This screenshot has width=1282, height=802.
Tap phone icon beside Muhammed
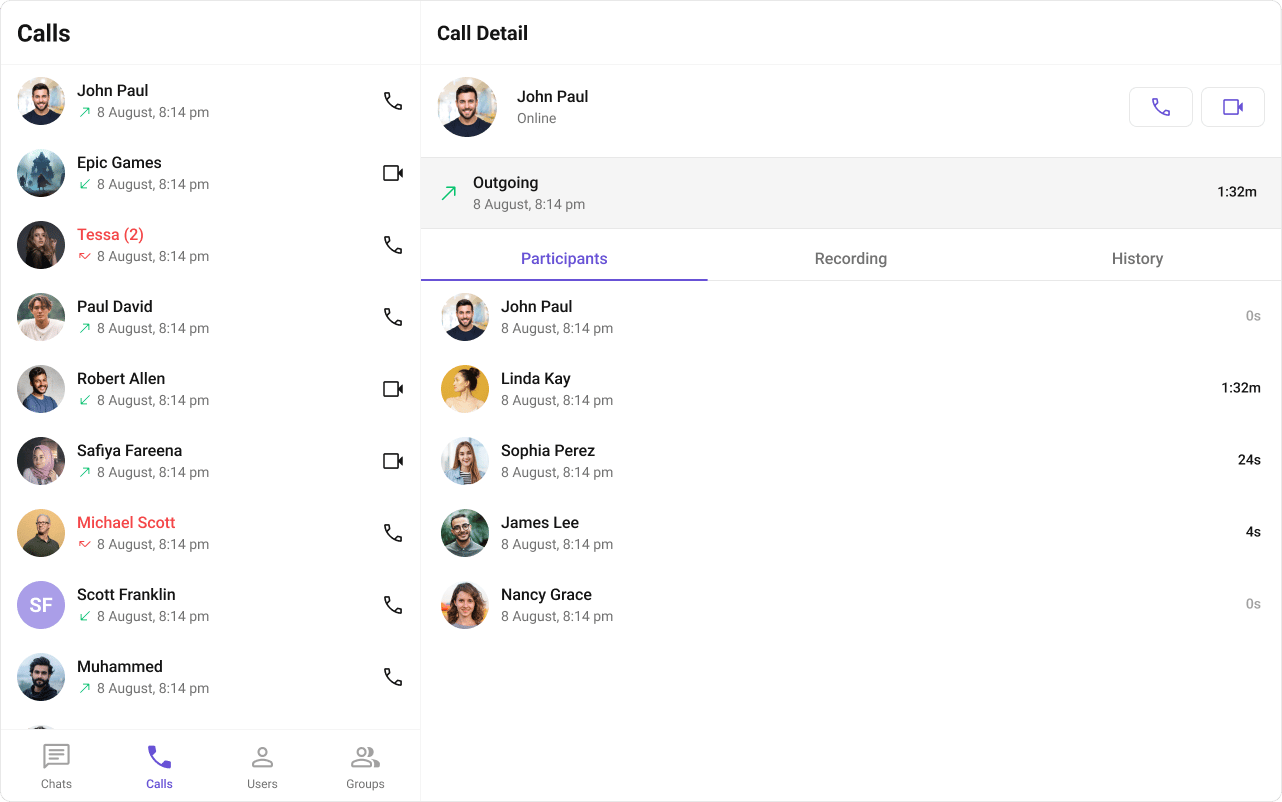click(x=393, y=677)
